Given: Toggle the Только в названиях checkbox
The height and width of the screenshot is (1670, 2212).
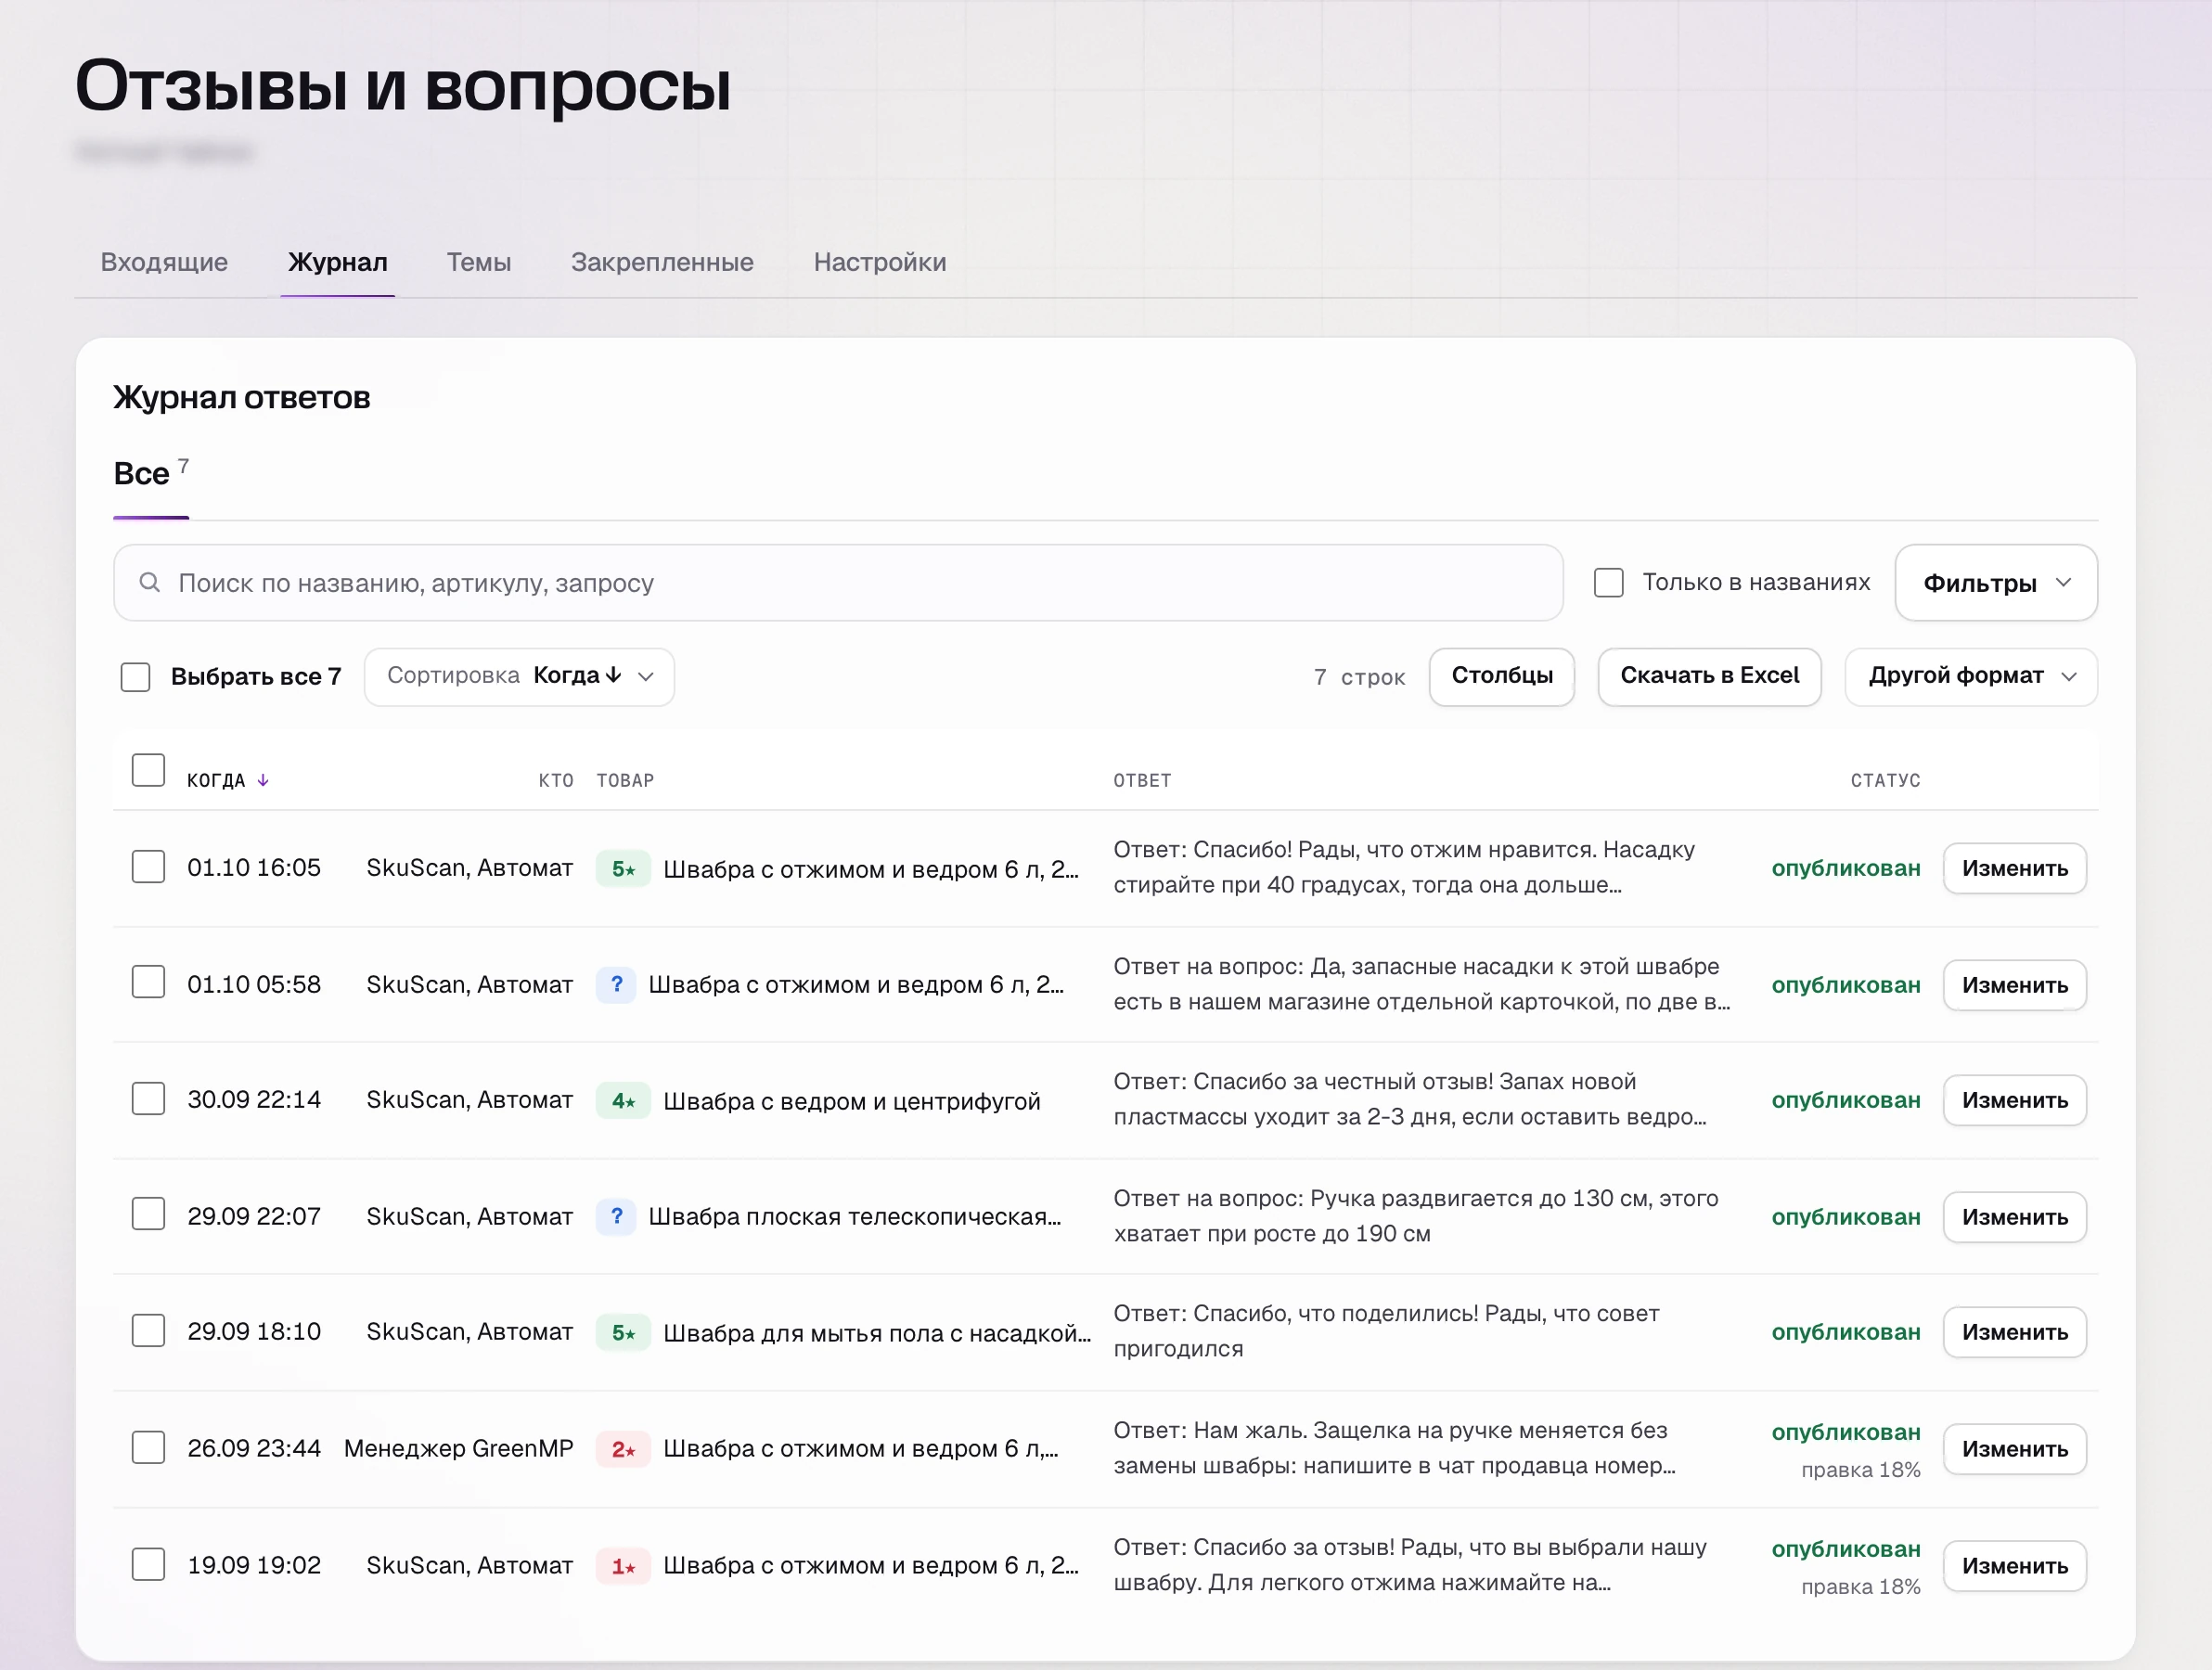Looking at the screenshot, I should click(1608, 582).
